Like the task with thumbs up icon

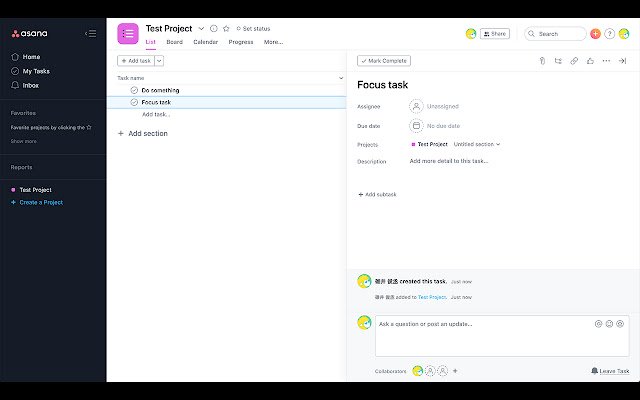point(590,61)
